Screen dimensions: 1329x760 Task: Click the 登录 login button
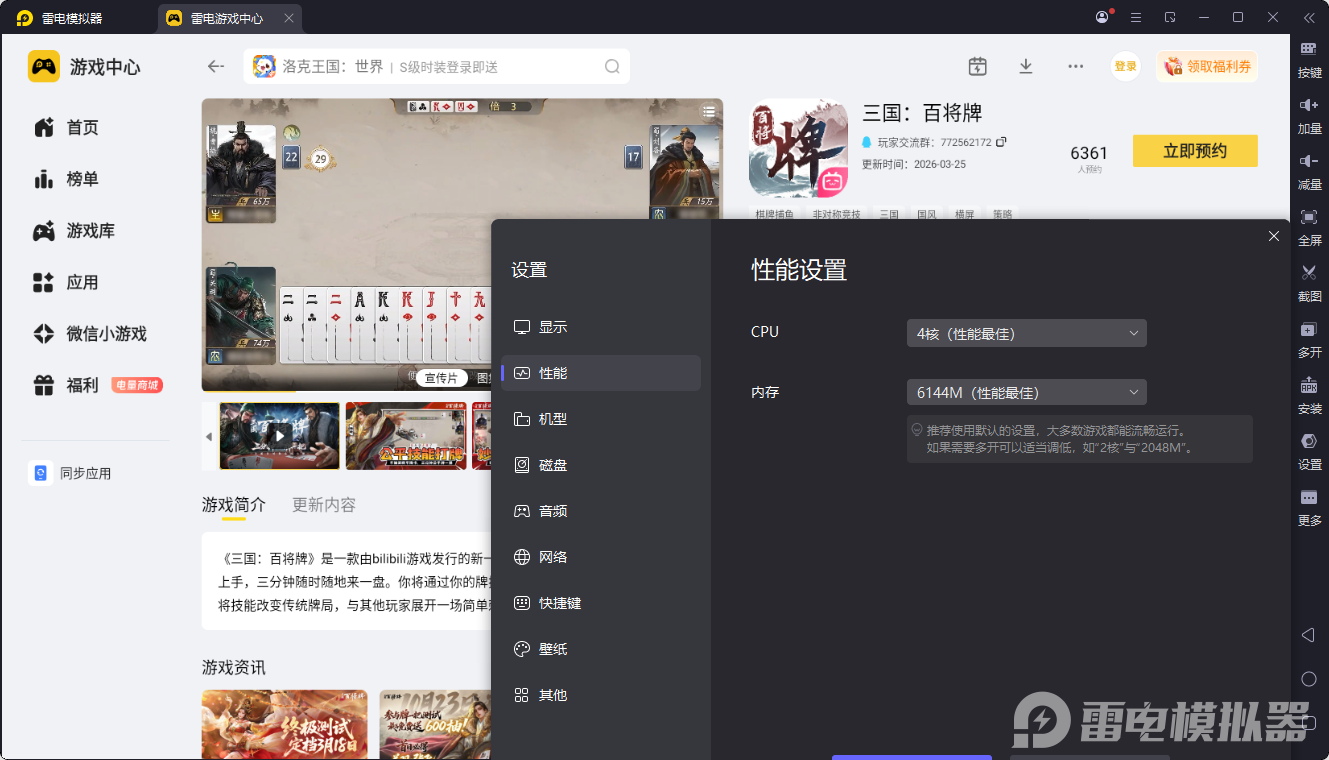(1126, 66)
